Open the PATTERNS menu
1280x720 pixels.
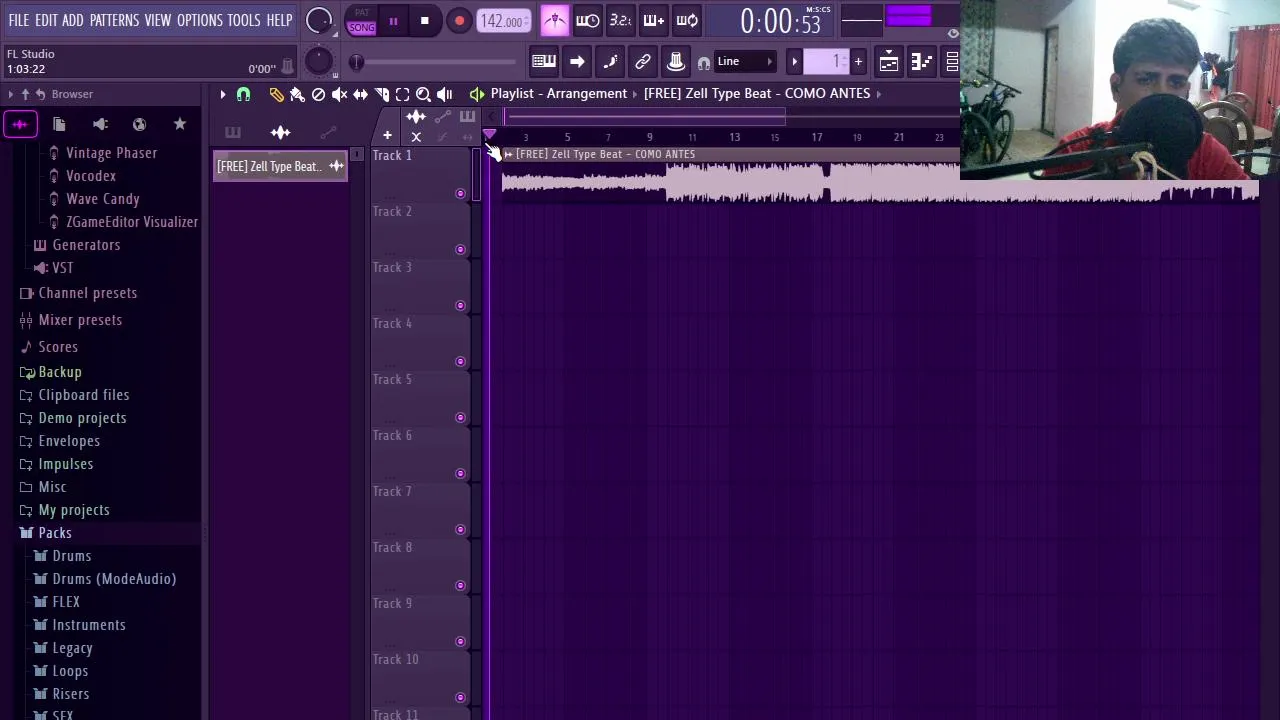click(x=114, y=20)
